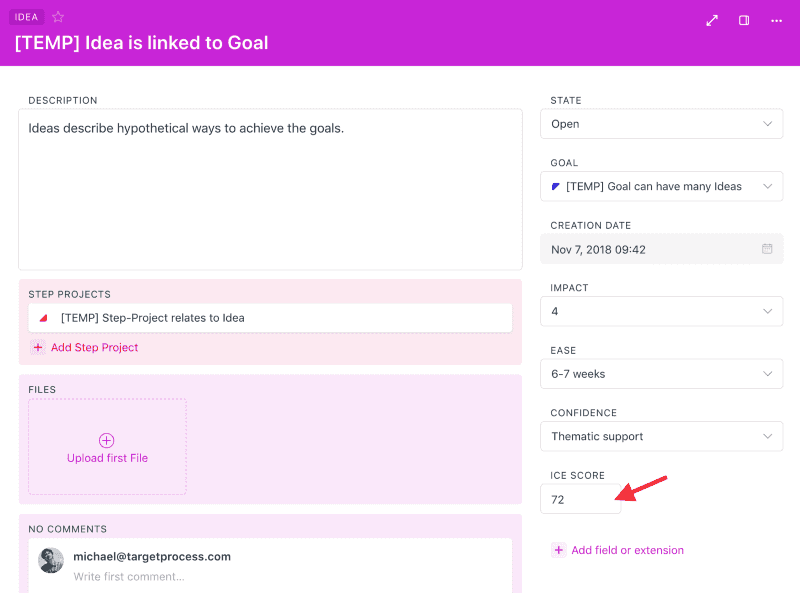
Task: Click the user avatar in the comments section
Action: [x=51, y=561]
